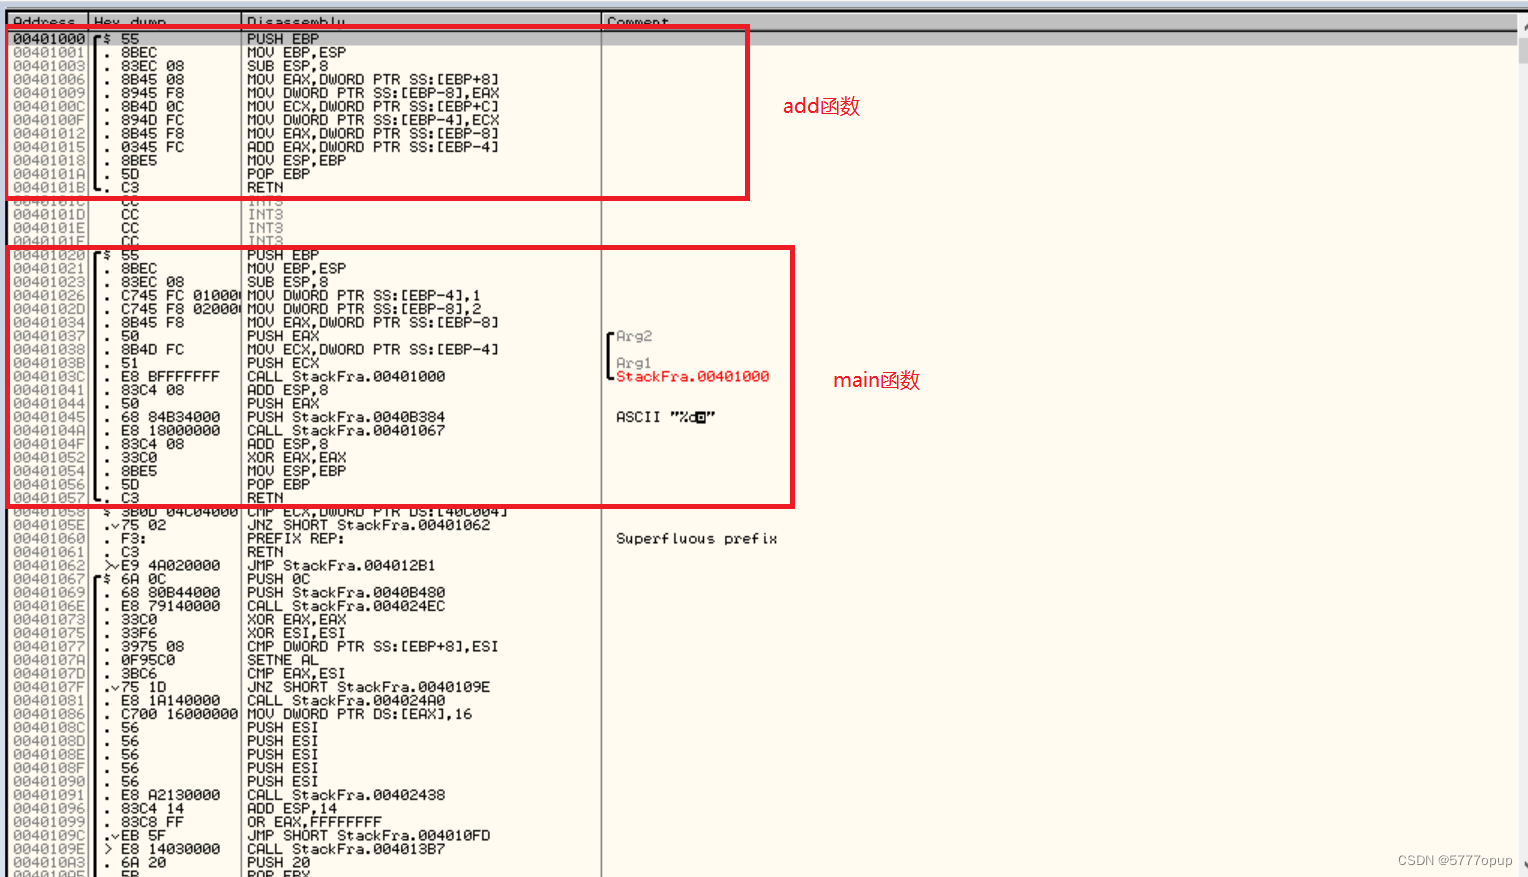This screenshot has height=877, width=1528.
Task: Select RETN at address 0040101B
Action: [x=265, y=187]
